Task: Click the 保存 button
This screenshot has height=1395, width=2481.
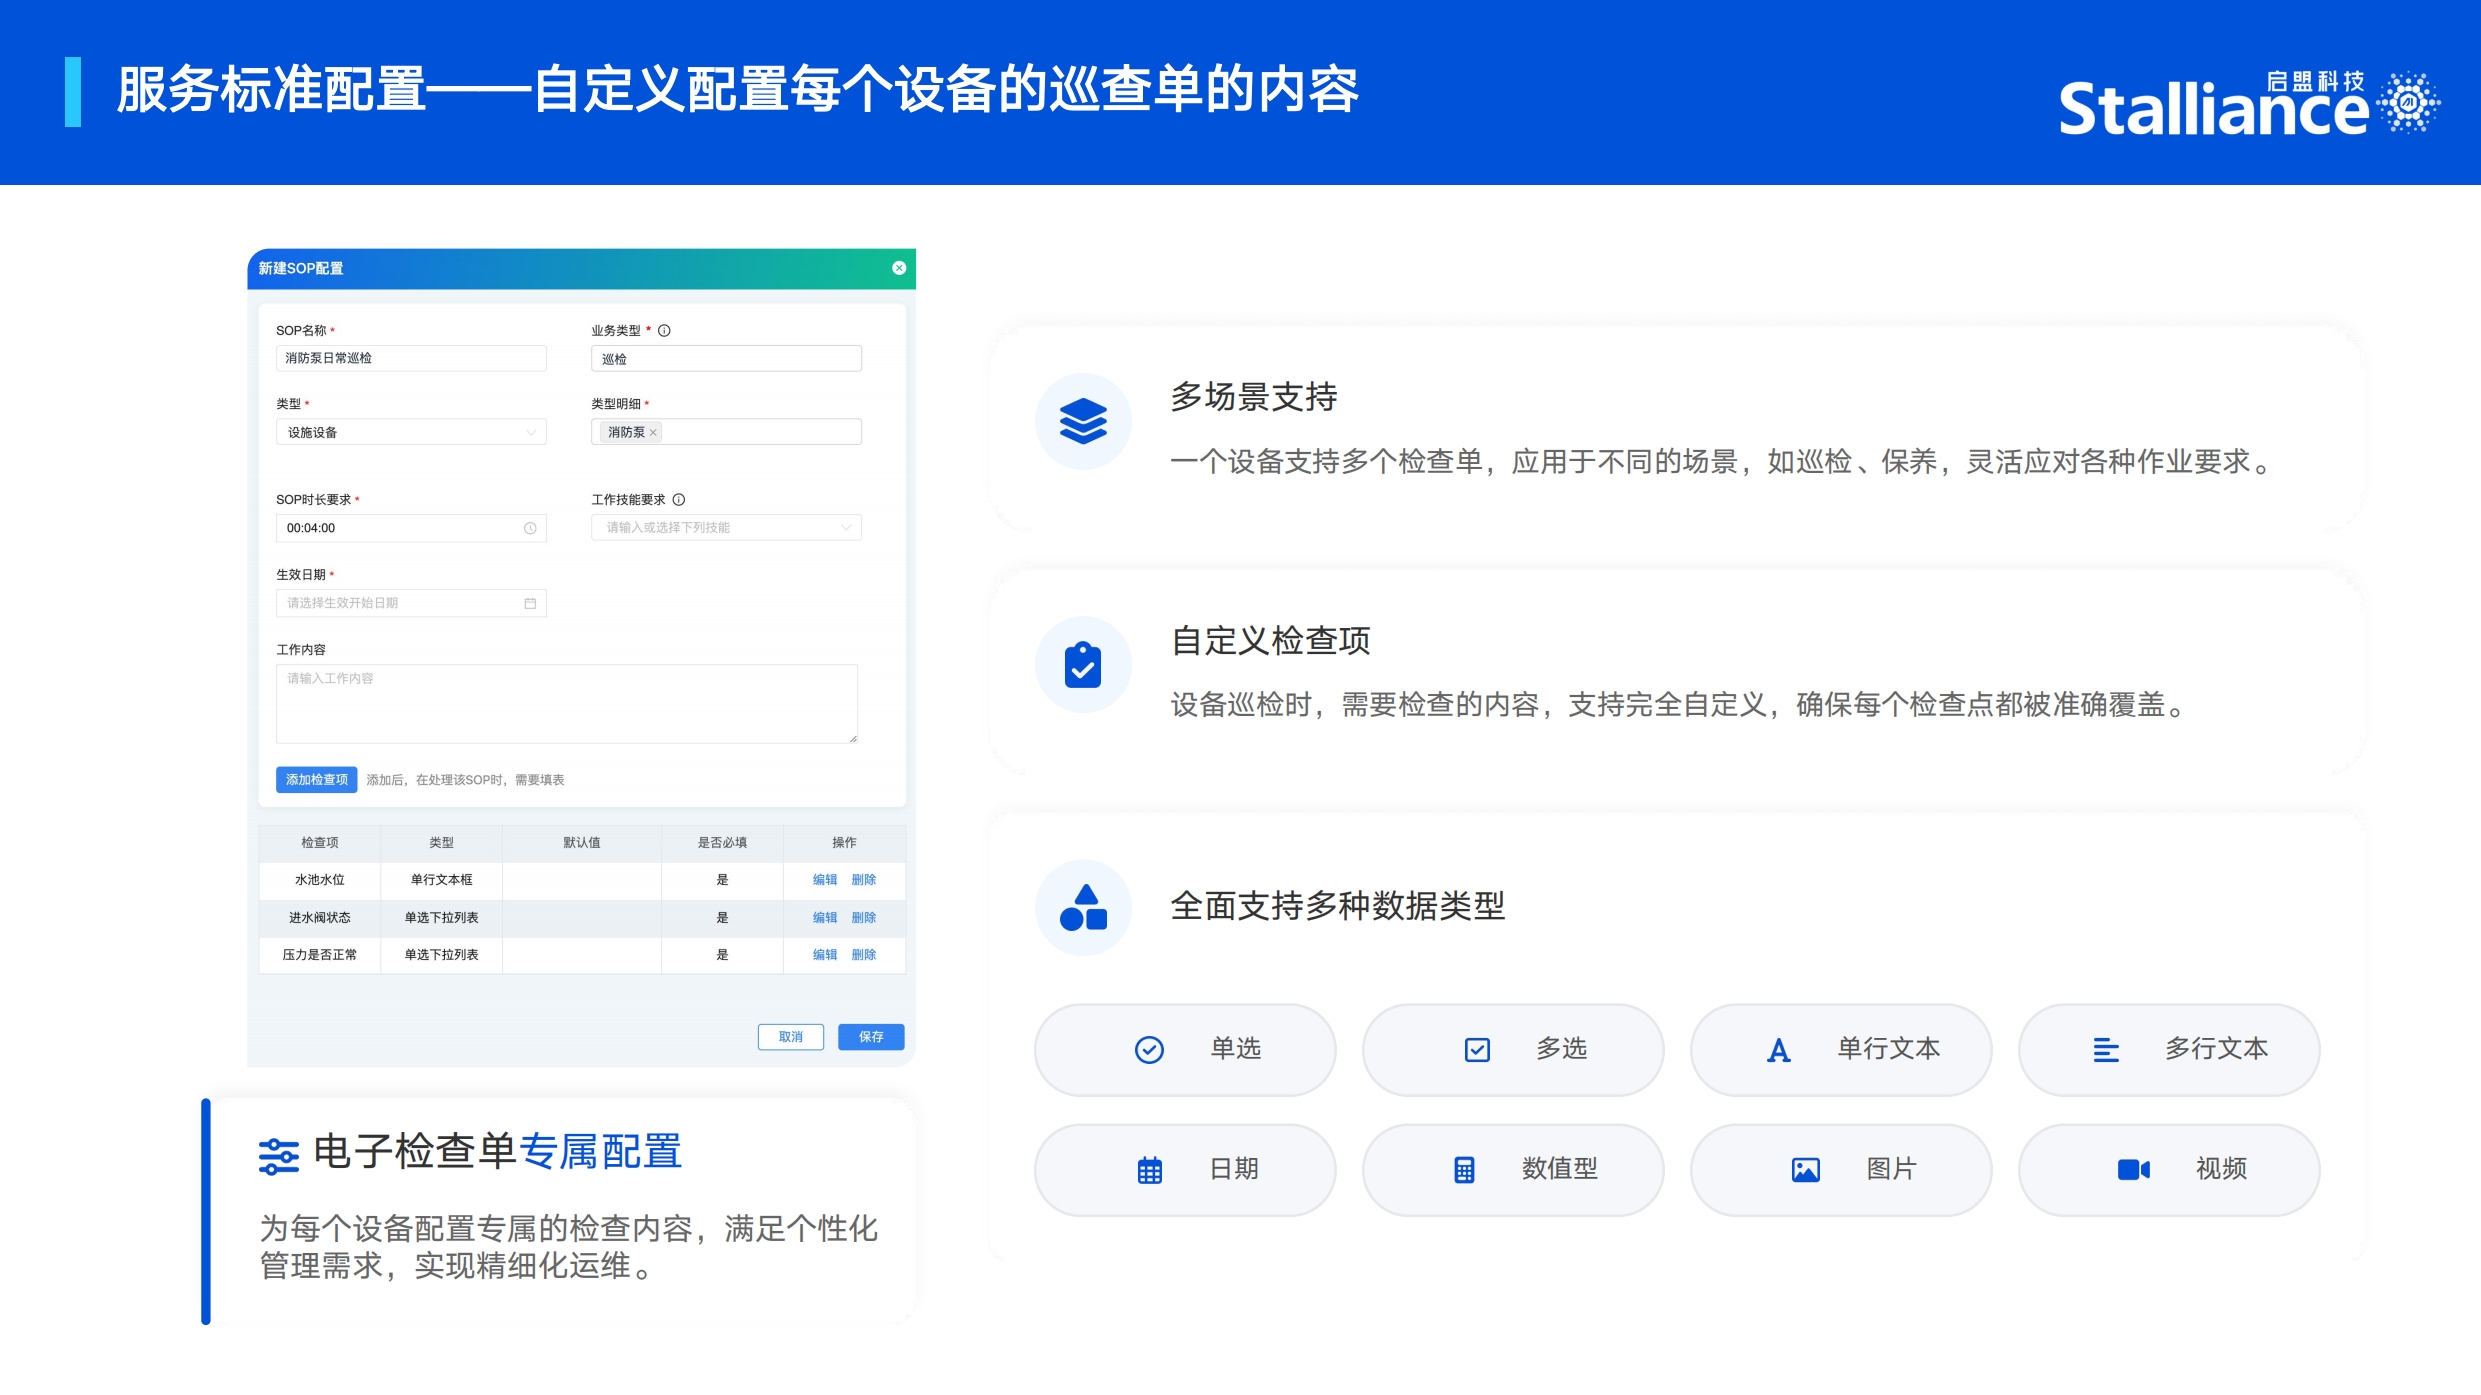Action: pyautogui.click(x=870, y=1037)
